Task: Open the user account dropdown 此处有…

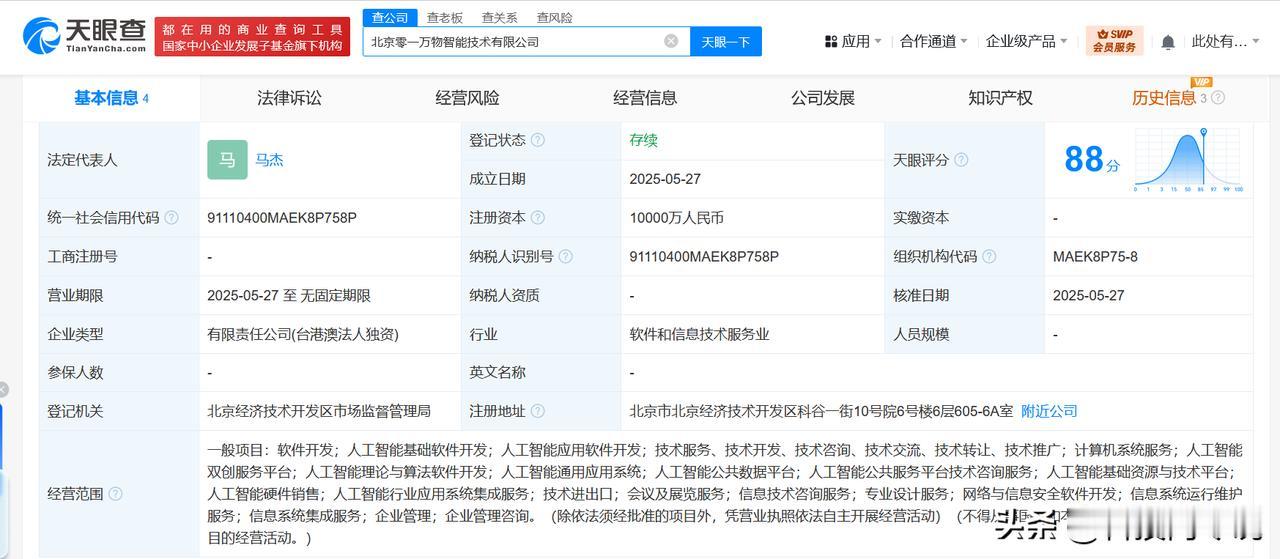Action: coord(1226,41)
